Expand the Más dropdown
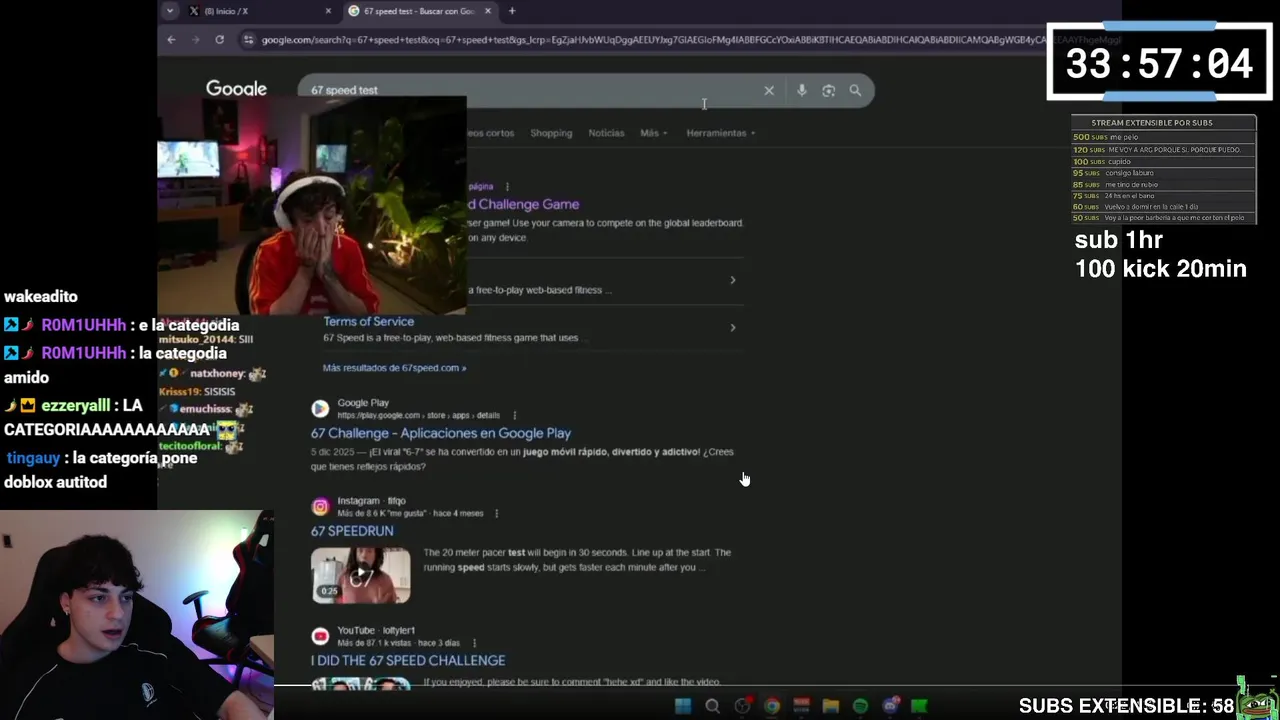 pyautogui.click(x=654, y=133)
